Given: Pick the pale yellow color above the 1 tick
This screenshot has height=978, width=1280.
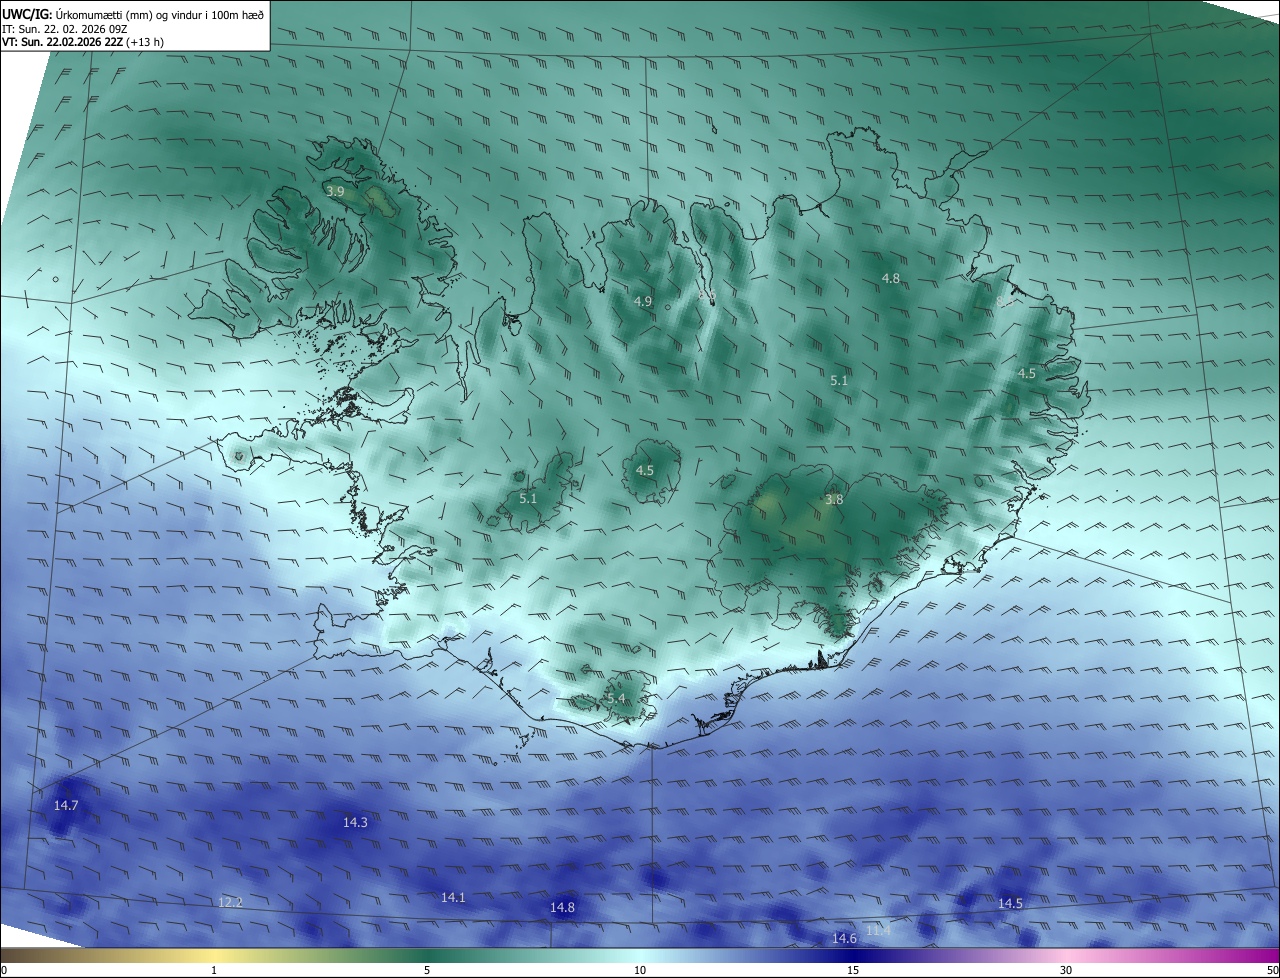Looking at the screenshot, I should pyautogui.click(x=214, y=955).
